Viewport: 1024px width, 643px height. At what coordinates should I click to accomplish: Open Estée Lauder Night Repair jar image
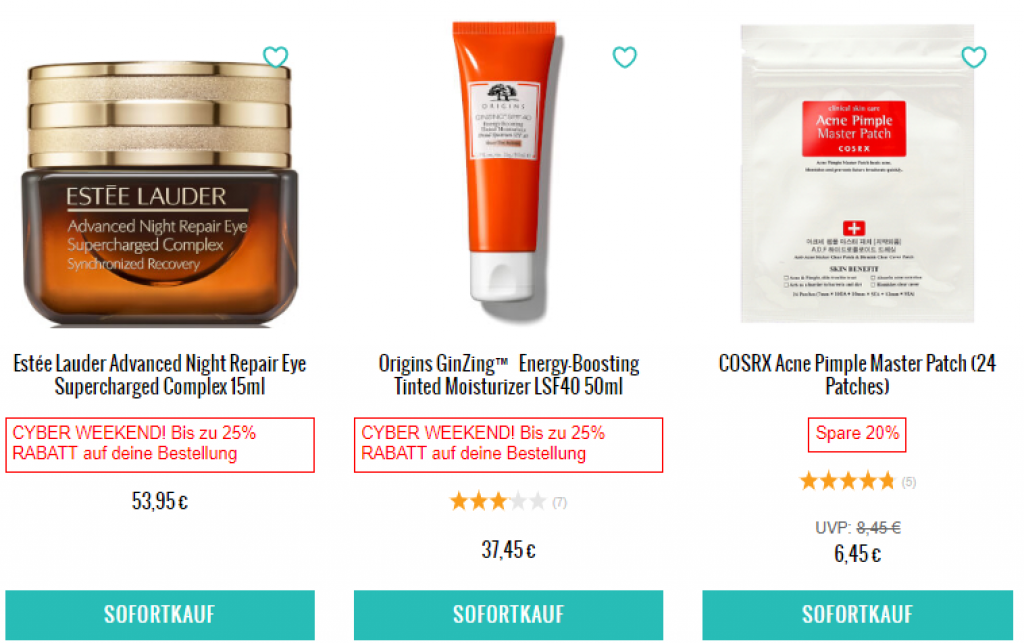pos(160,193)
